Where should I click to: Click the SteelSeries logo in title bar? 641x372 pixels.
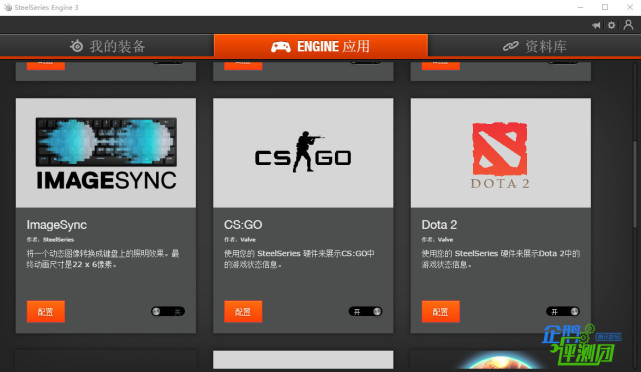pyautogui.click(x=8, y=7)
